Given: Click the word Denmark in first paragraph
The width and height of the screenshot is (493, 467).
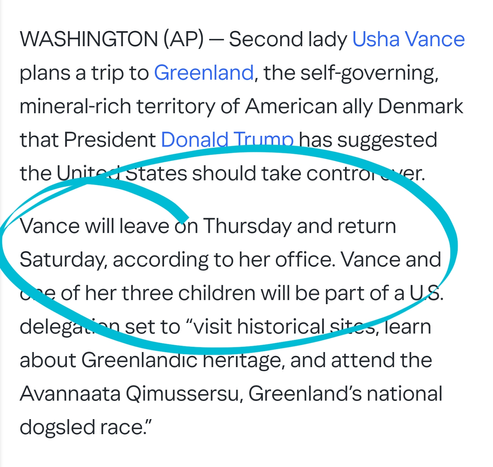Looking at the screenshot, I should 420,106.
